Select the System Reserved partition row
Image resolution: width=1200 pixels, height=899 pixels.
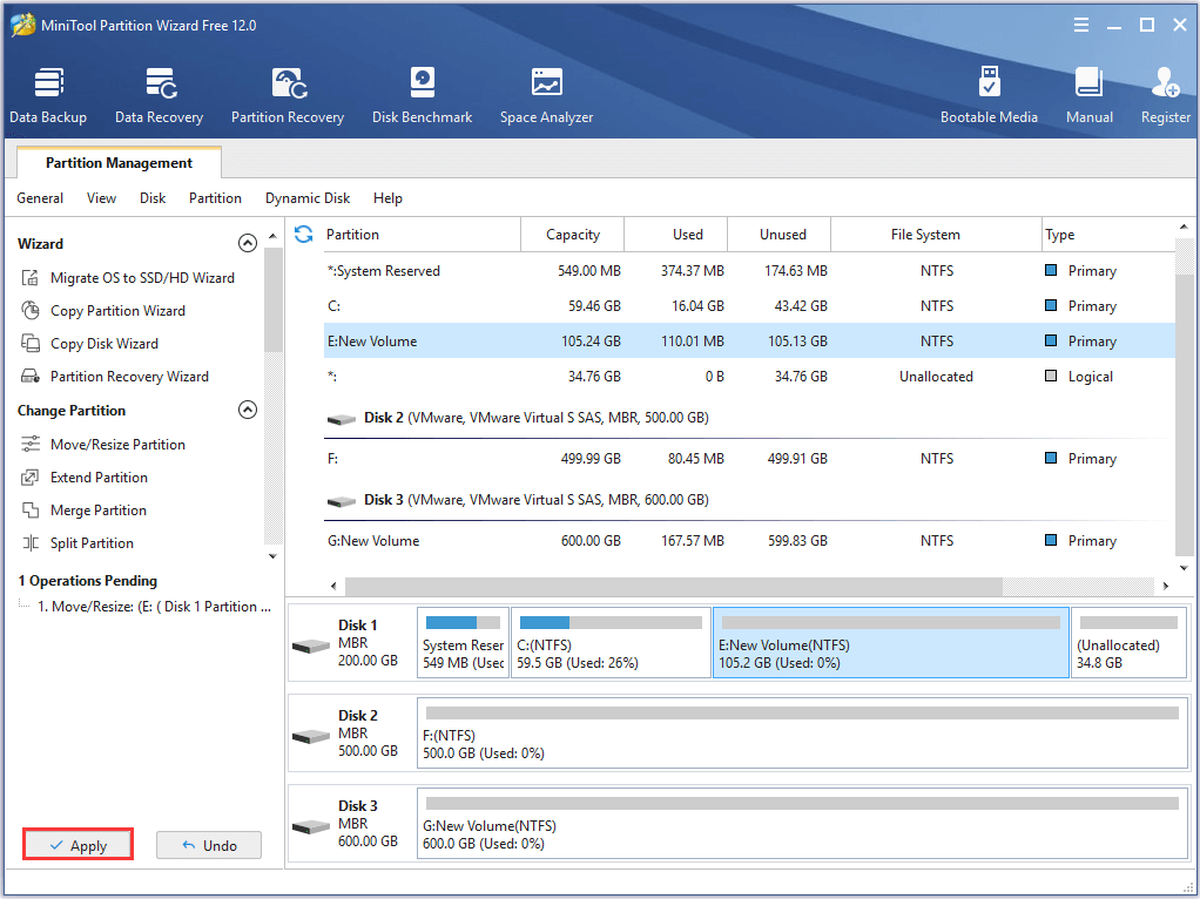point(750,271)
